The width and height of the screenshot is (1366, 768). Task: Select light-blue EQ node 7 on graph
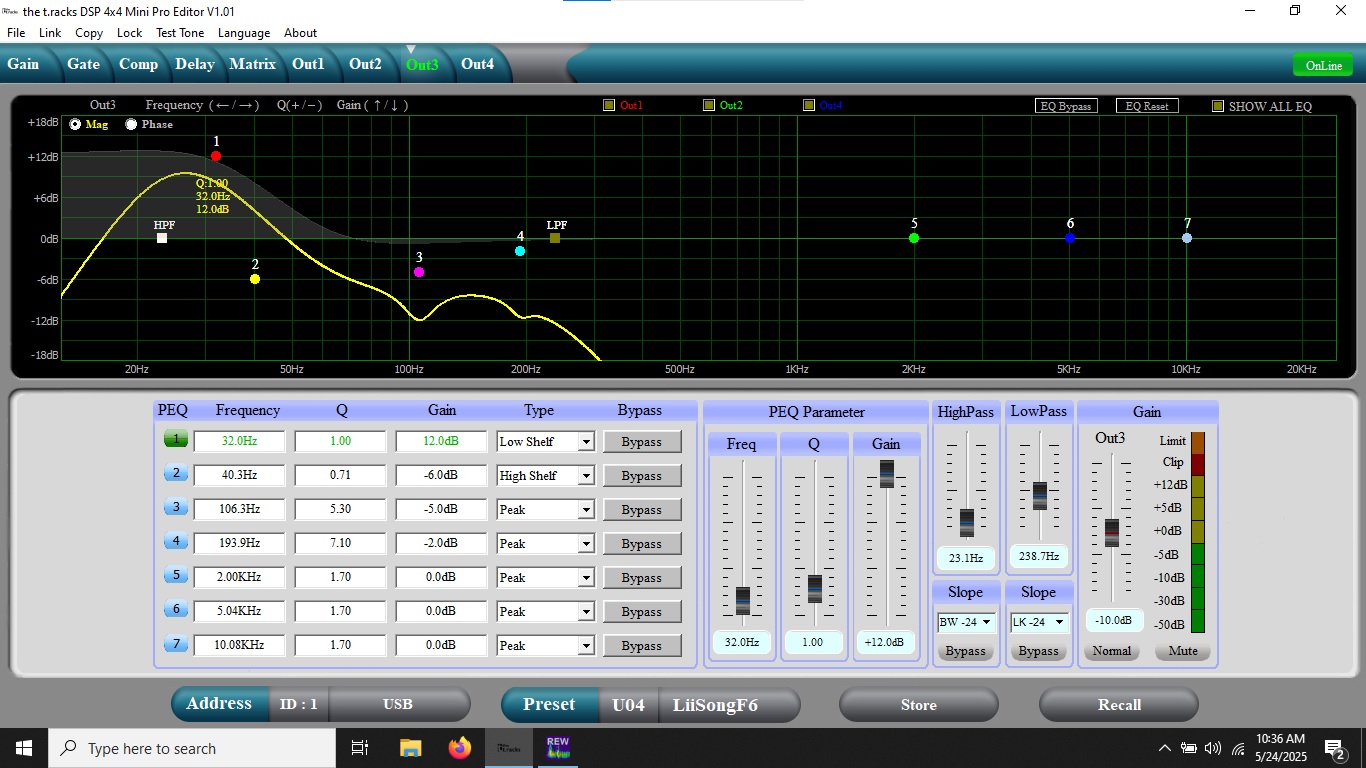(x=1187, y=238)
